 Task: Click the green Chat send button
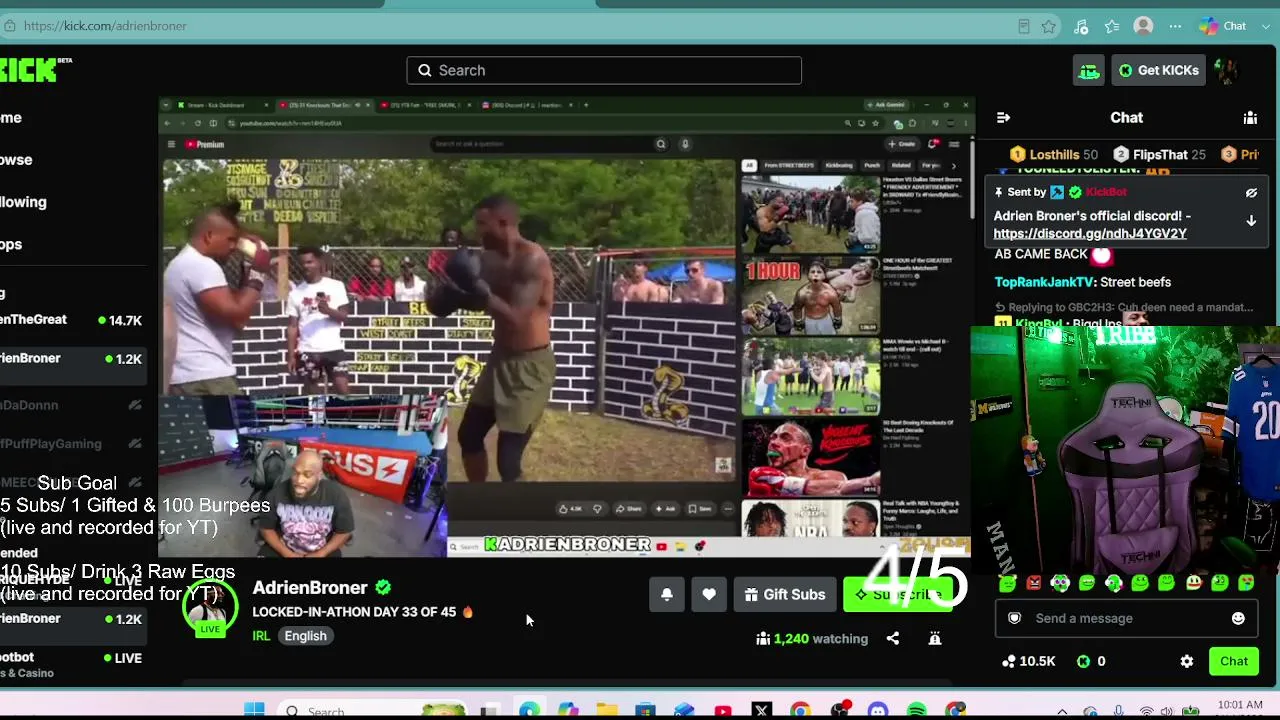pyautogui.click(x=1233, y=661)
